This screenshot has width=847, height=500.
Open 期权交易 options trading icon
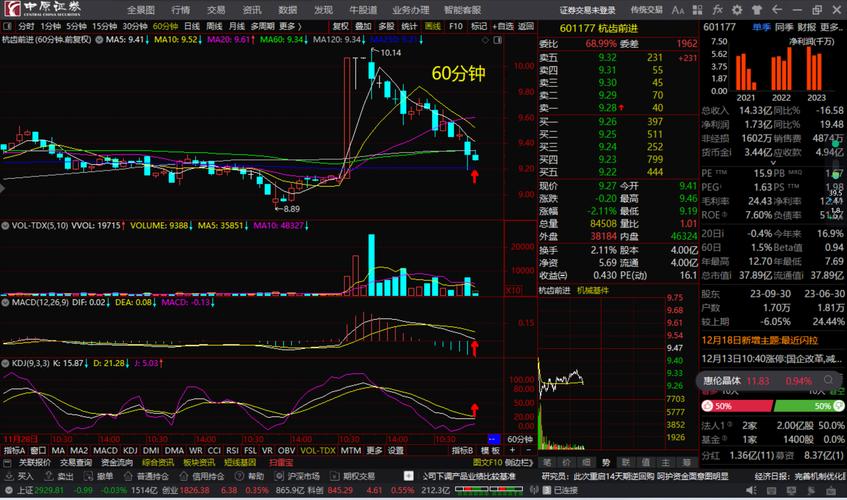334,476
